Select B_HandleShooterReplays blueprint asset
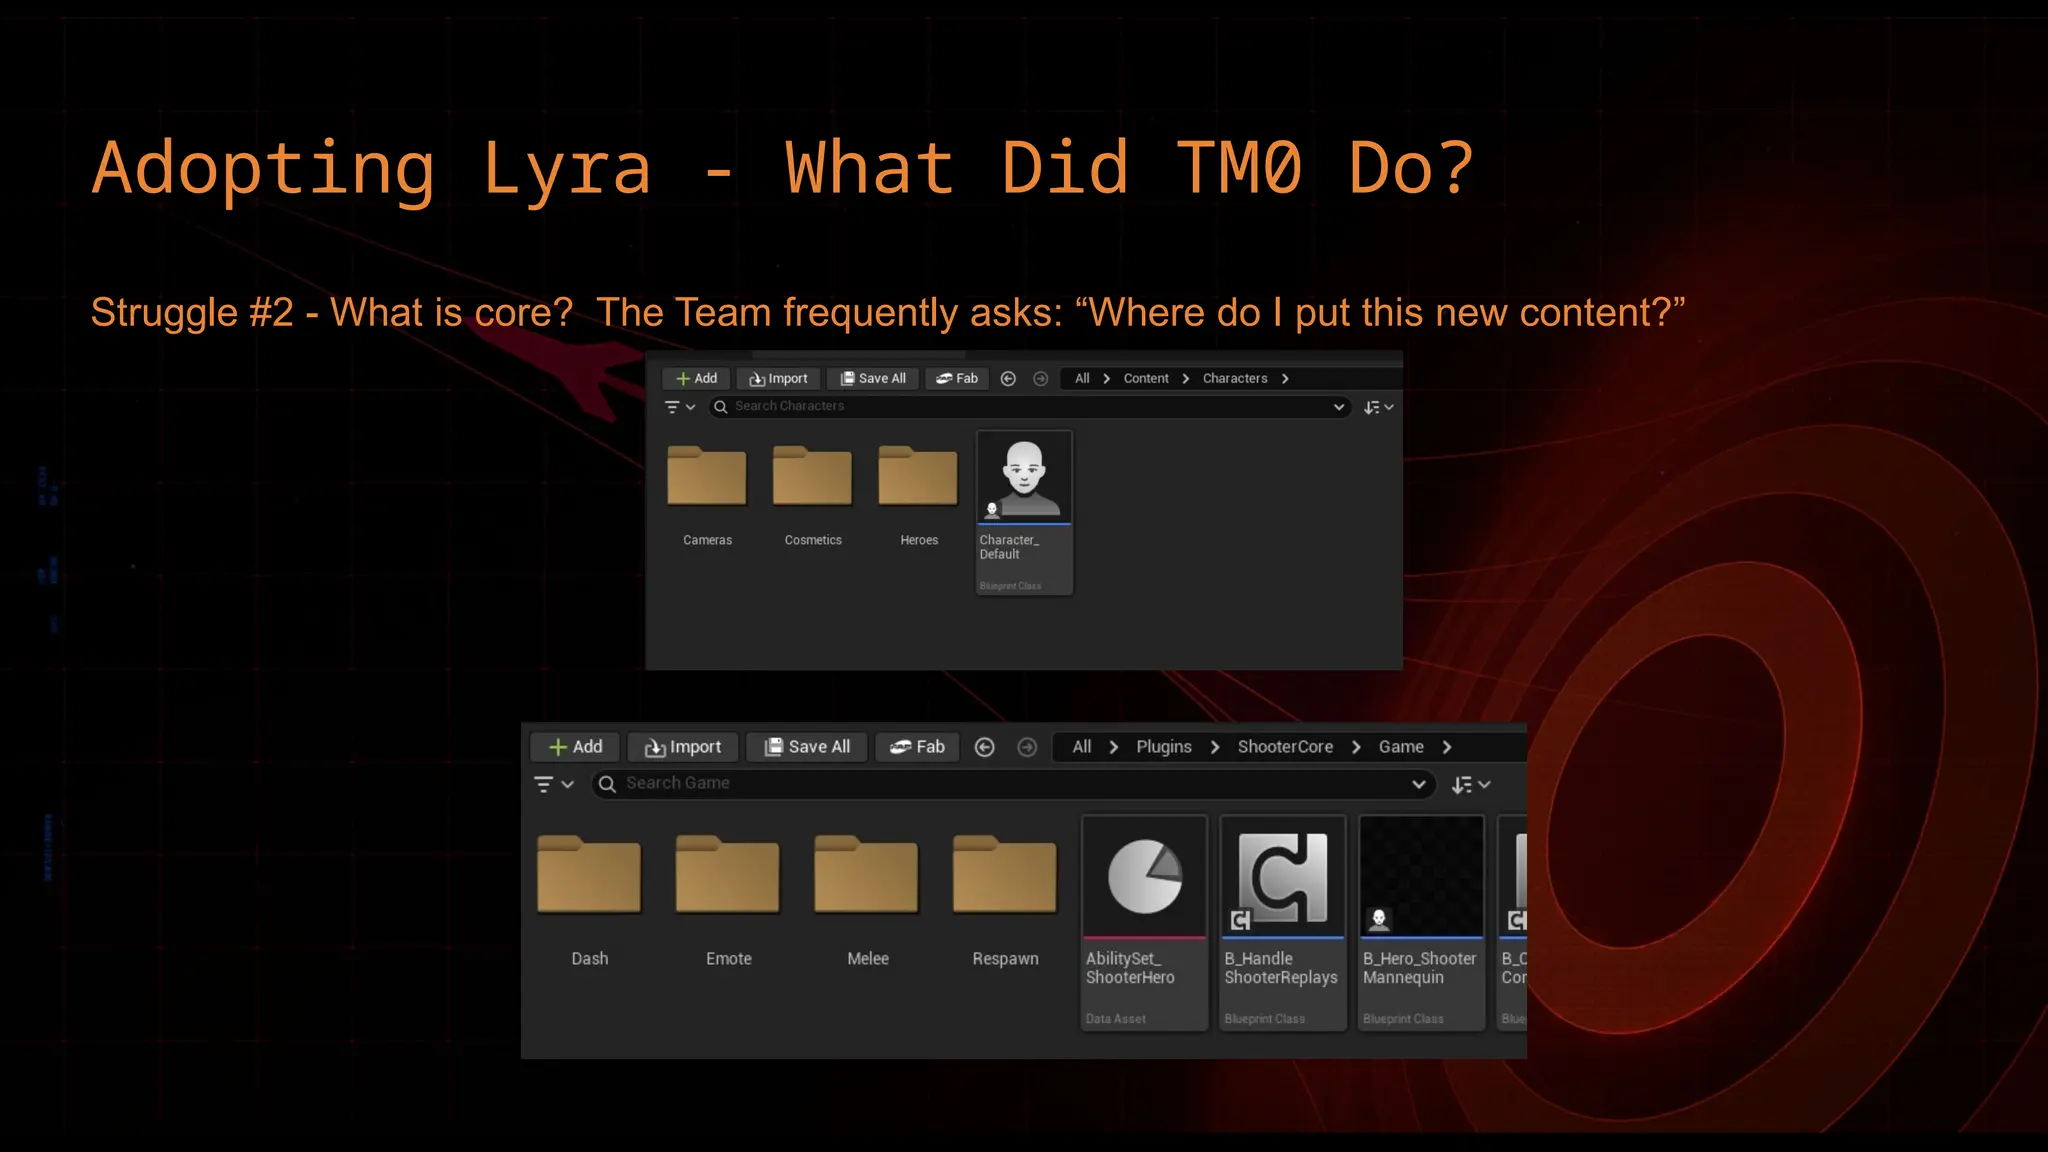 tap(1283, 922)
